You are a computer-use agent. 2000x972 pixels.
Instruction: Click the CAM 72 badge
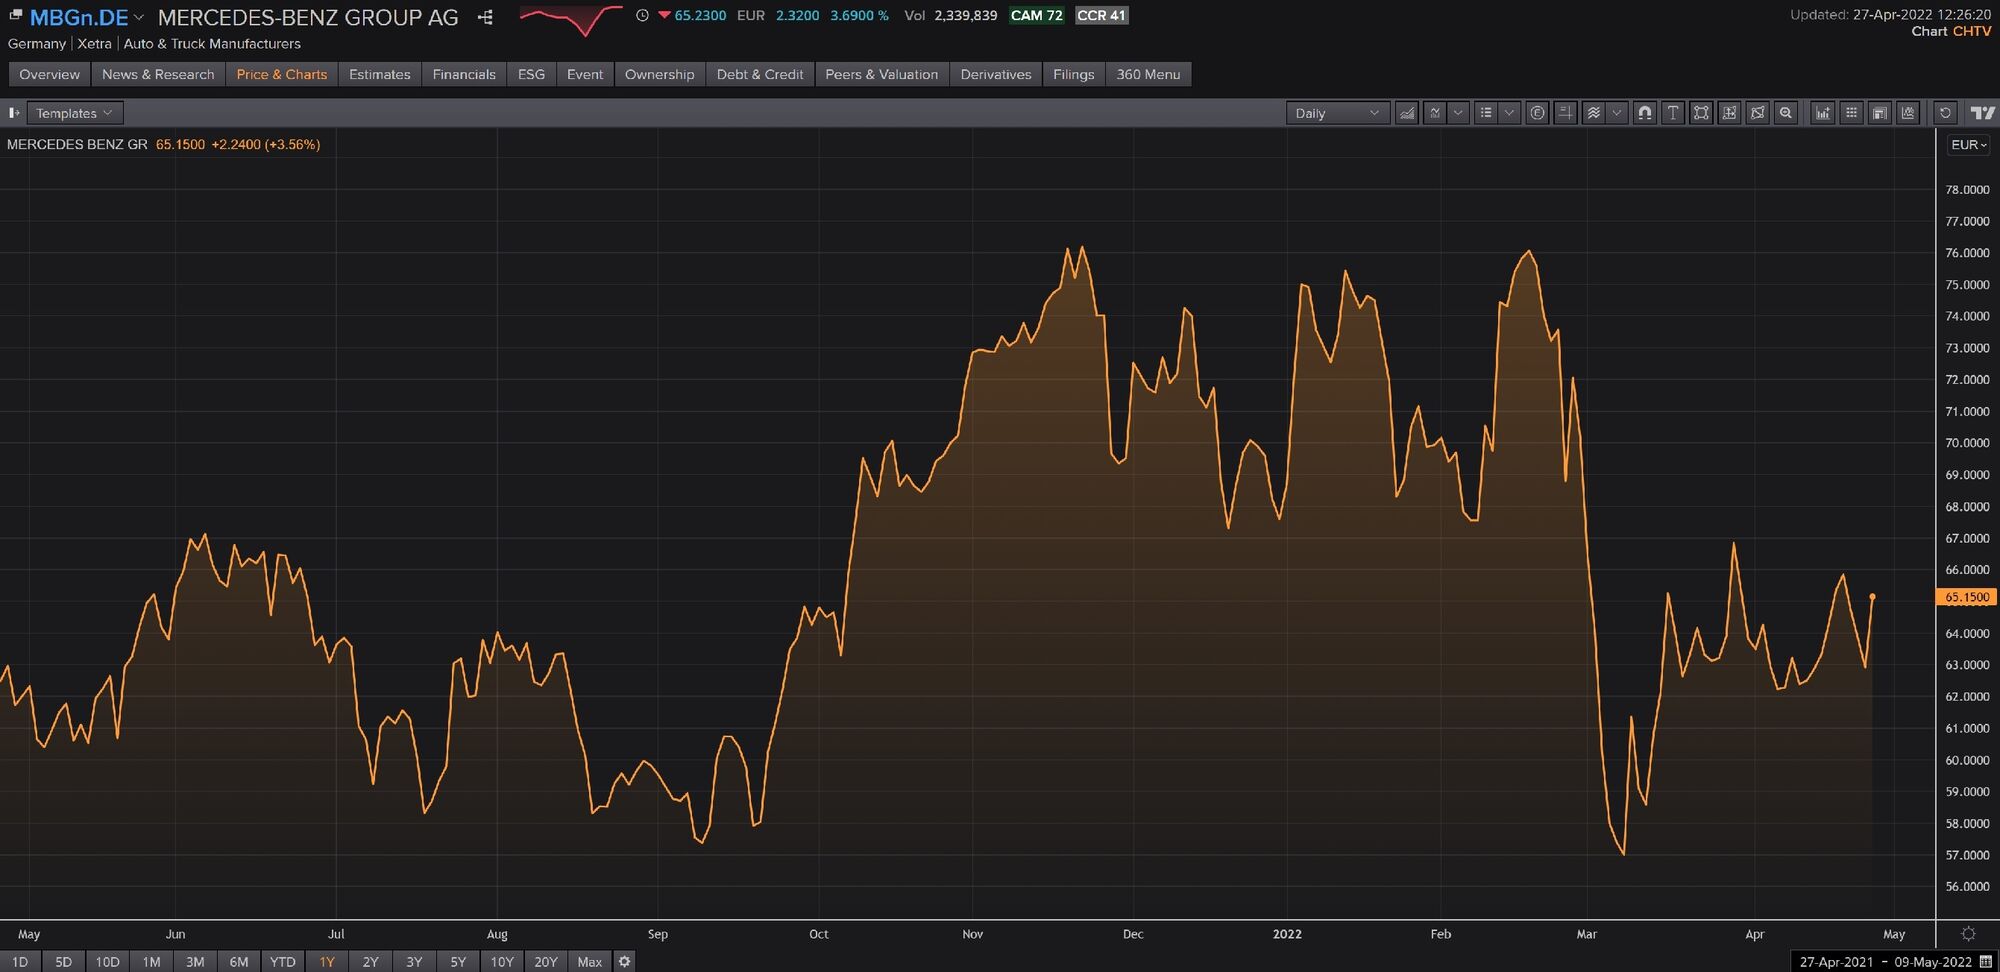1036,15
